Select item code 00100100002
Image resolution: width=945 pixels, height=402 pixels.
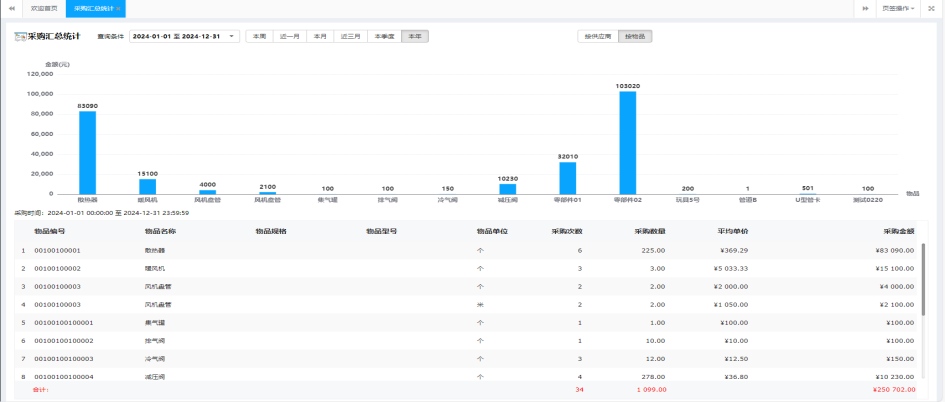(x=57, y=268)
